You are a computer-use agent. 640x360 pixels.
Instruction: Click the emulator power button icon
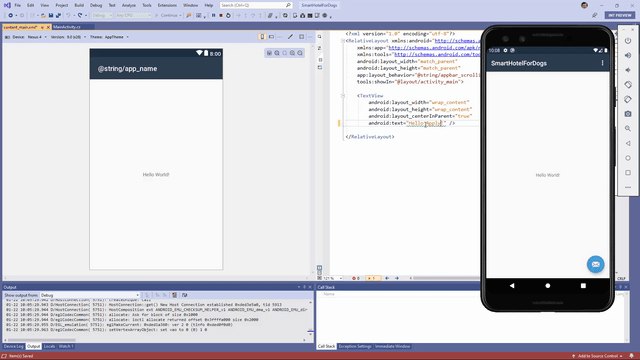(x=628, y=41)
